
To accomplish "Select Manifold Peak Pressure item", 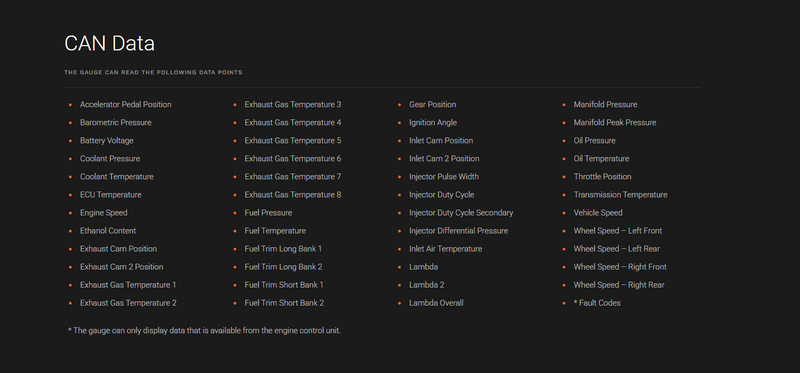I will (x=615, y=122).
